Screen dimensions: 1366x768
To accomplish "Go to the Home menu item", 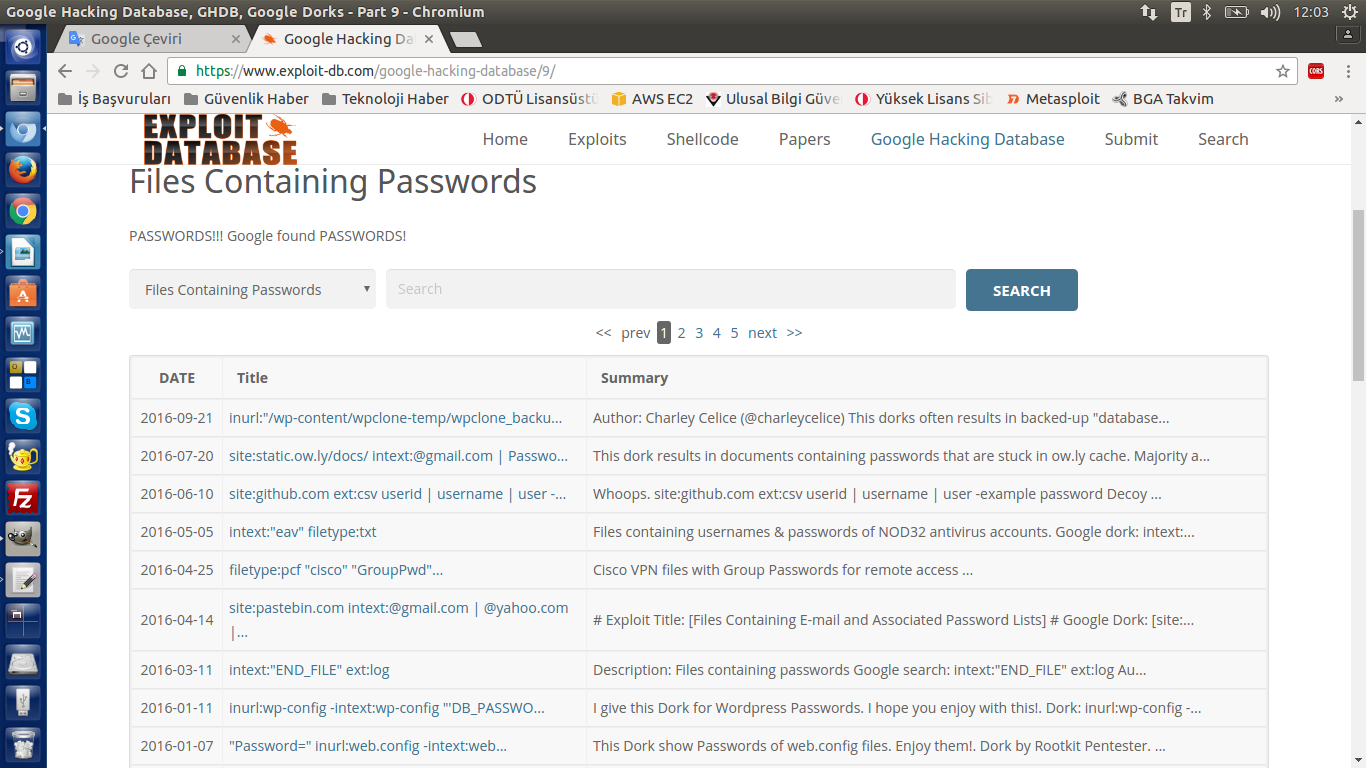I will pos(505,139).
